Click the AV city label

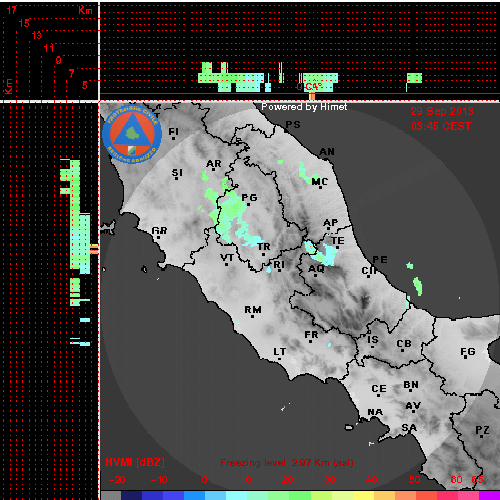point(413,406)
